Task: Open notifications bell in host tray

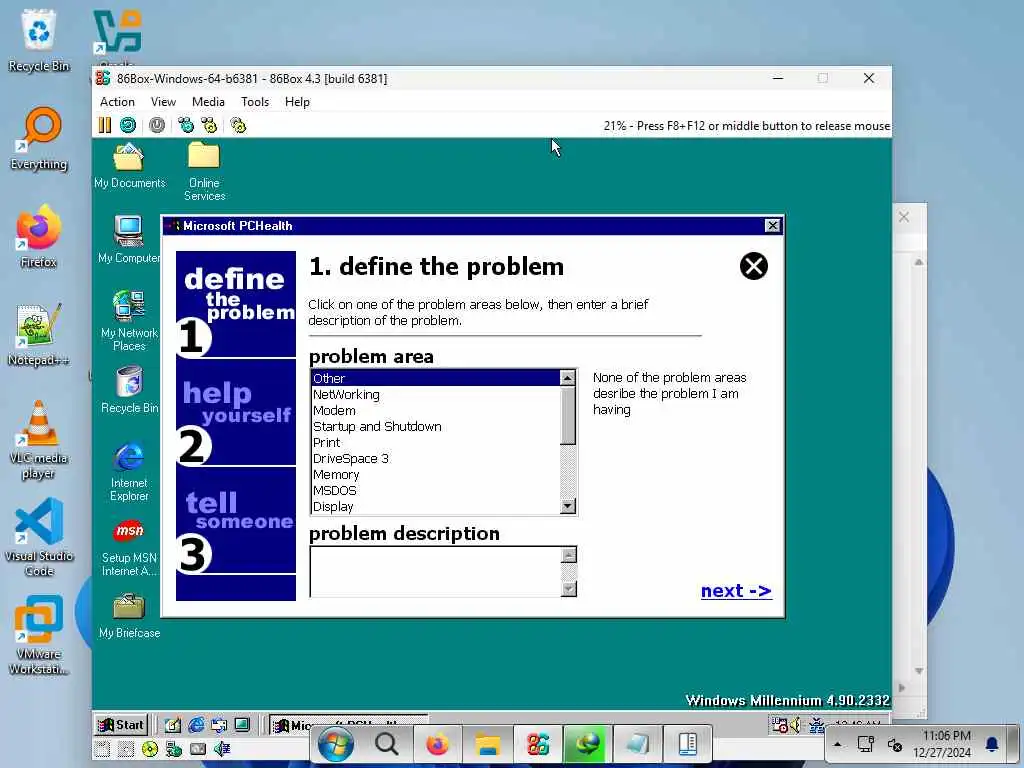Action: pos(992,744)
